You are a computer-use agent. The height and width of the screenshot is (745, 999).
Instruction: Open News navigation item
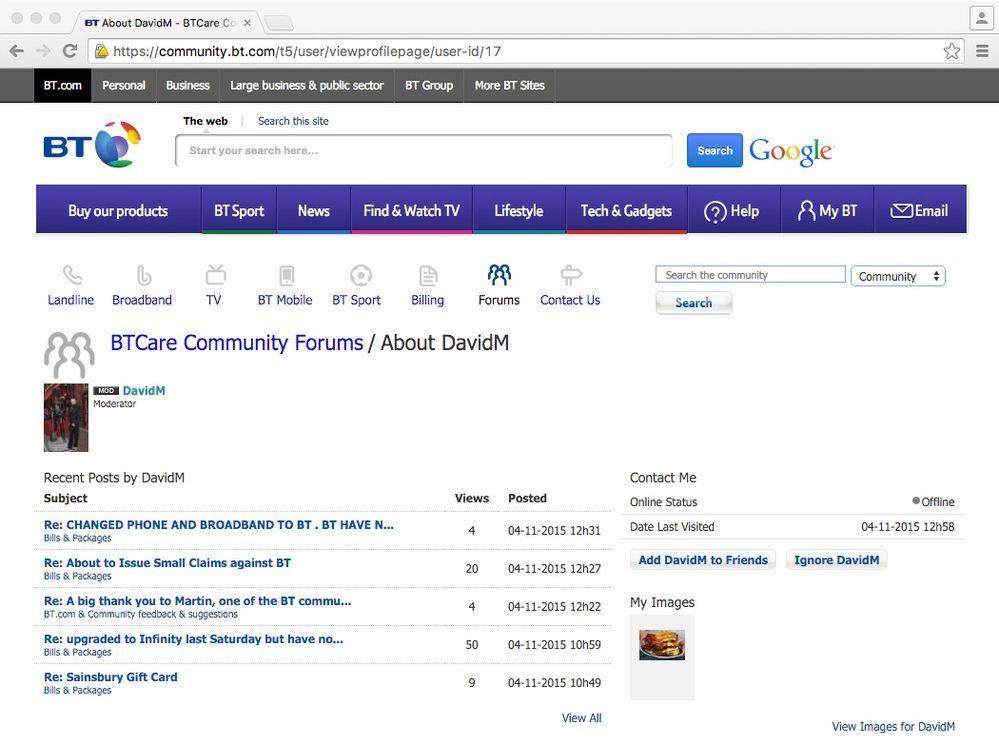click(x=313, y=210)
